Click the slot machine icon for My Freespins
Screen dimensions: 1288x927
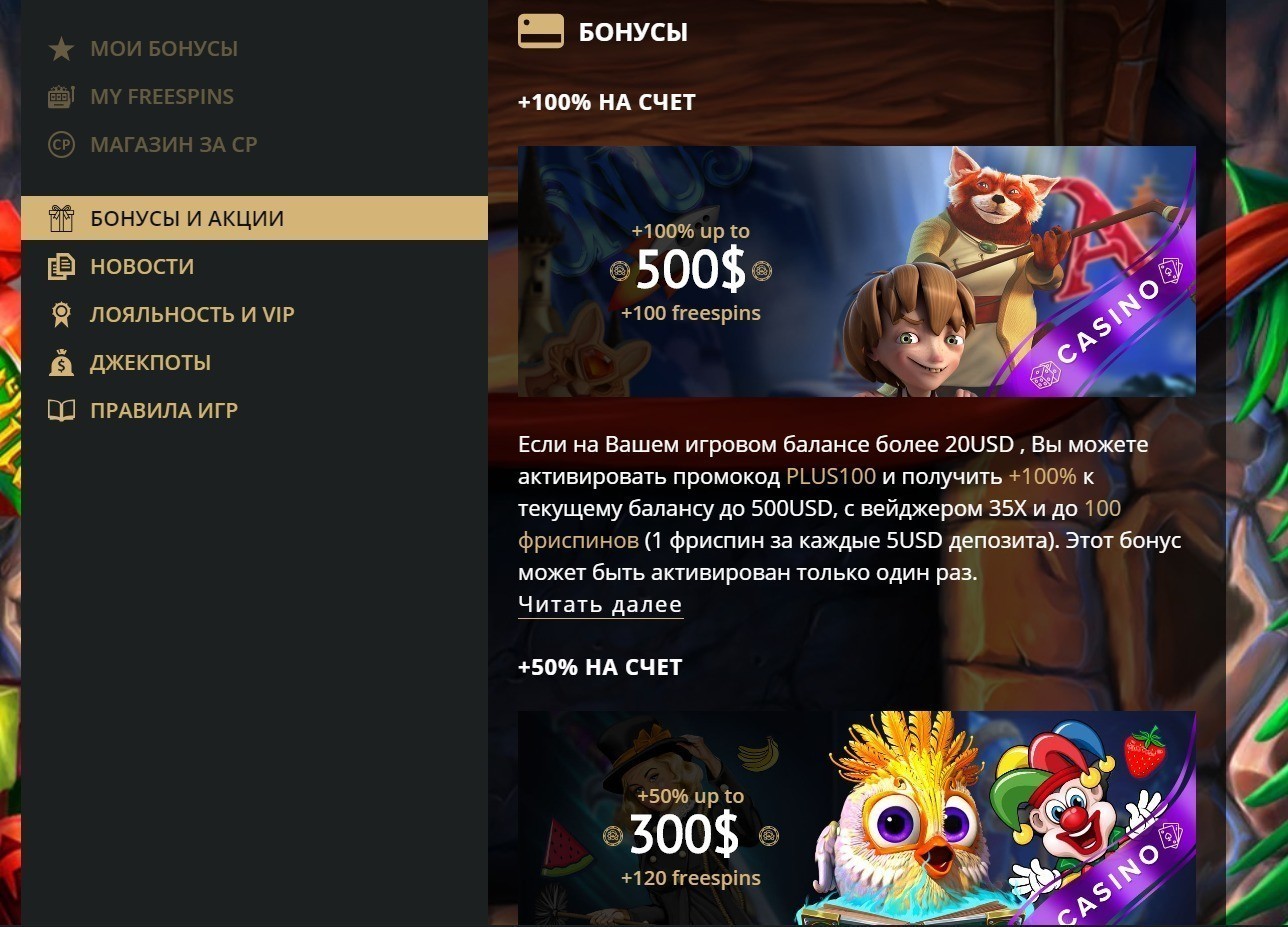[x=61, y=96]
